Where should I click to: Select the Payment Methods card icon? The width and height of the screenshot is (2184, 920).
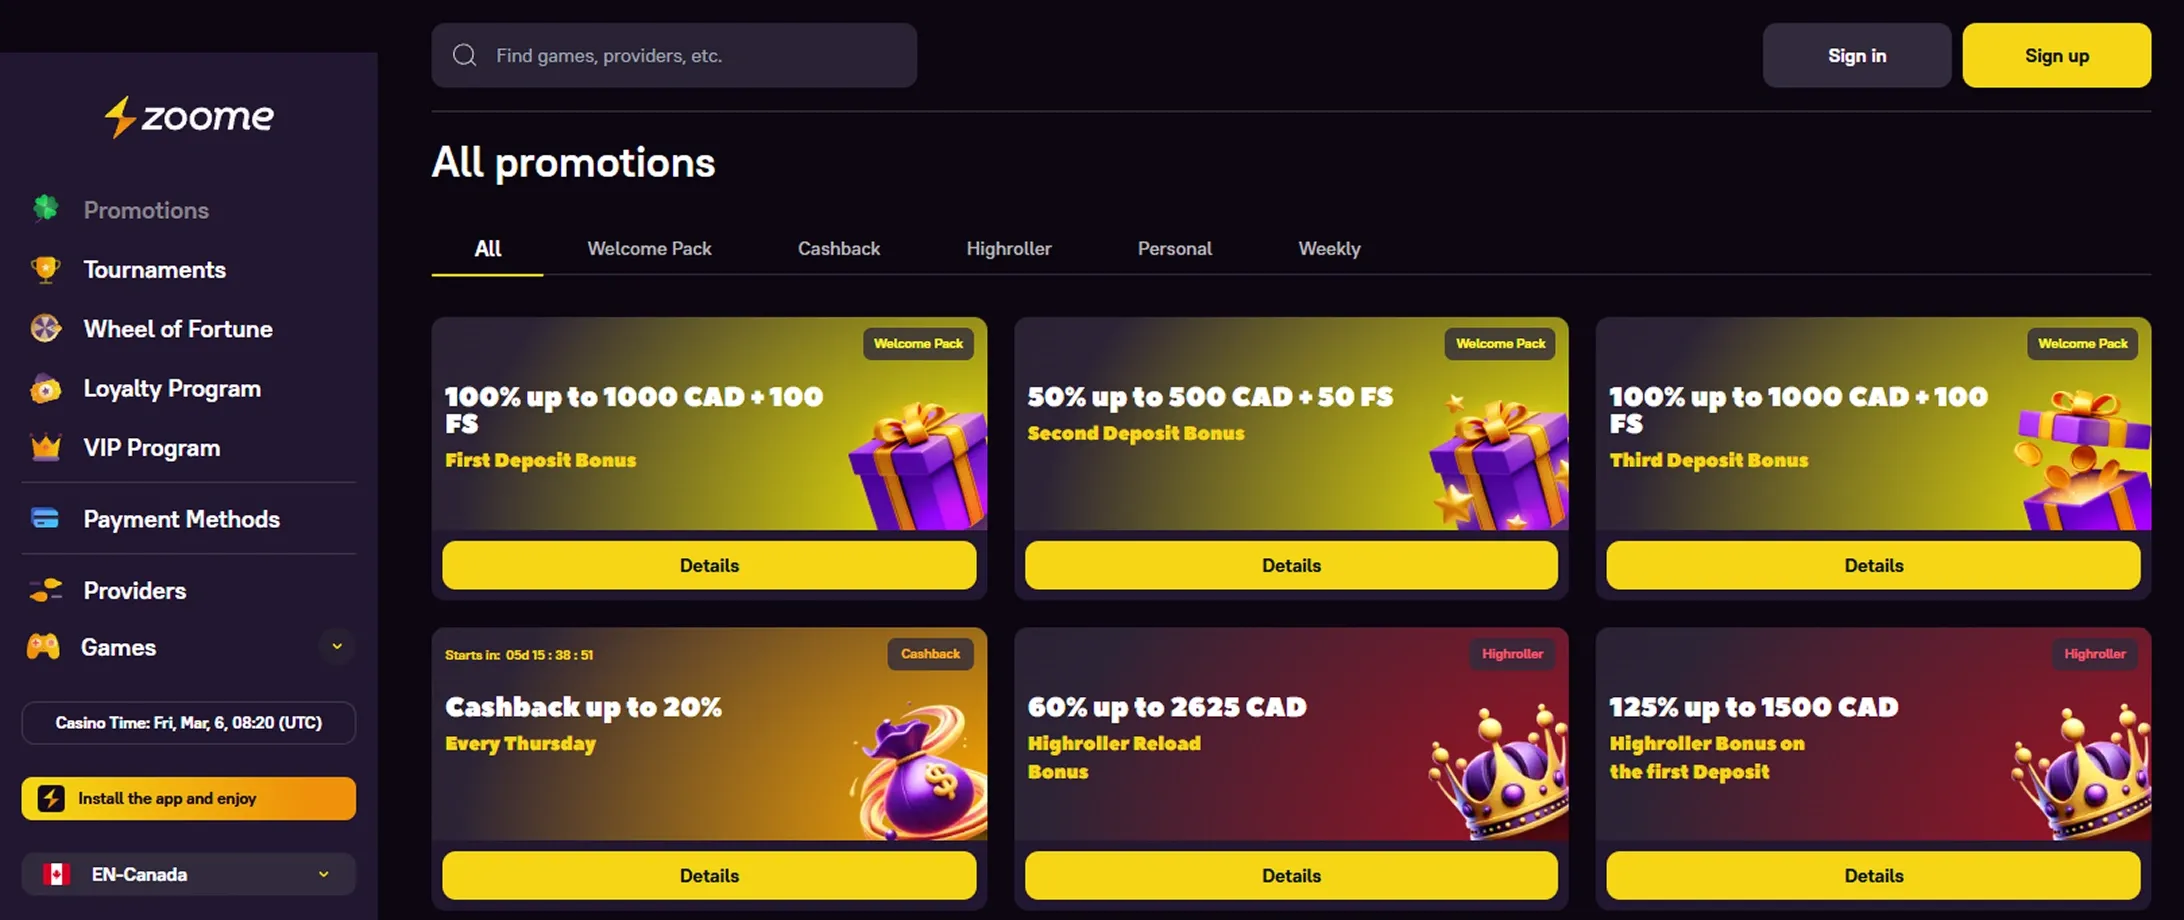point(44,518)
